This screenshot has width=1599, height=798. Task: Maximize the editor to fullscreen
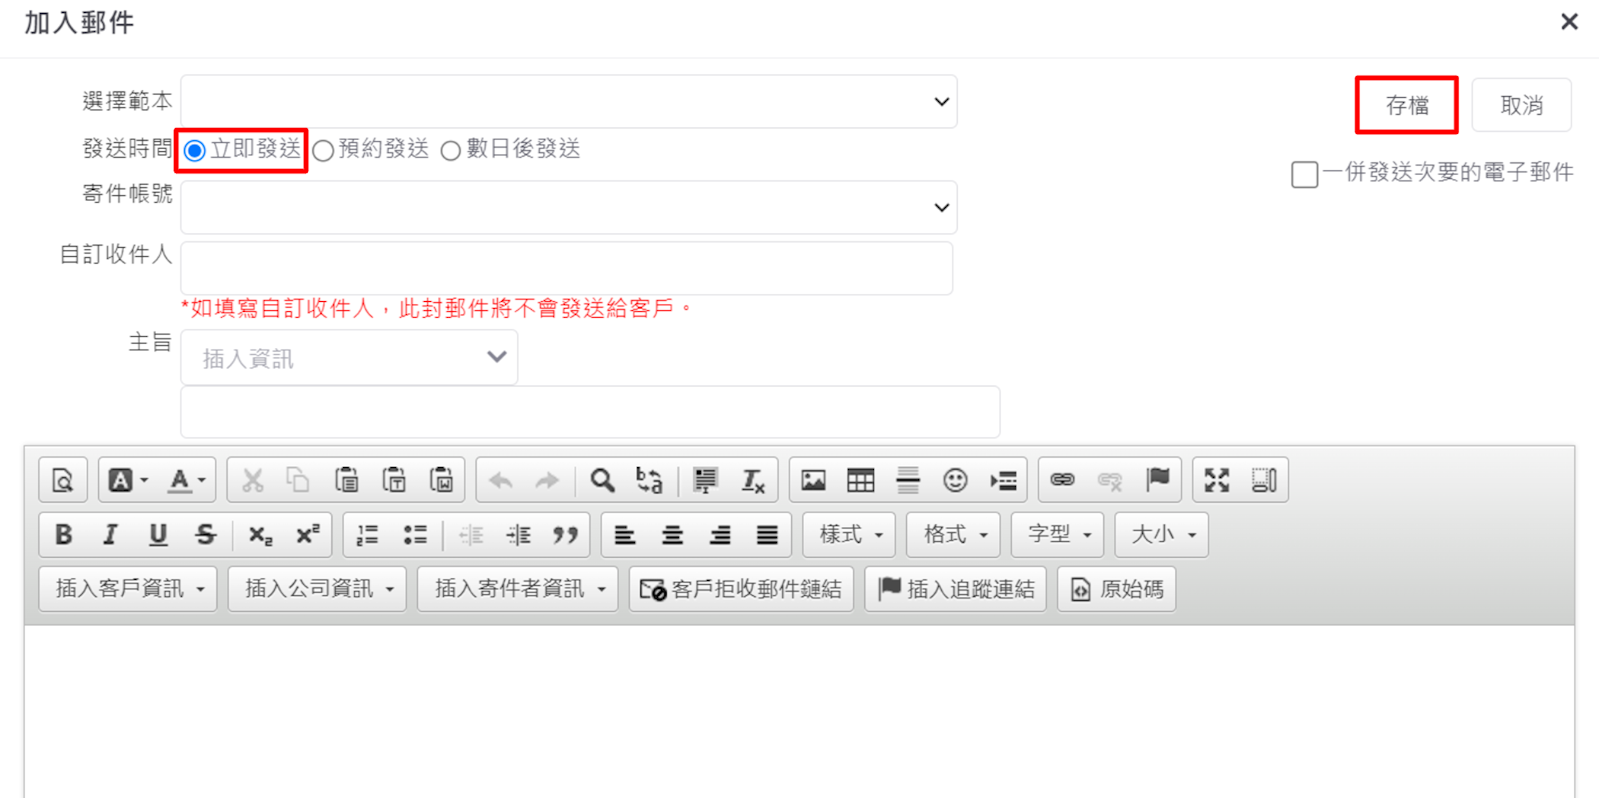(x=1216, y=481)
